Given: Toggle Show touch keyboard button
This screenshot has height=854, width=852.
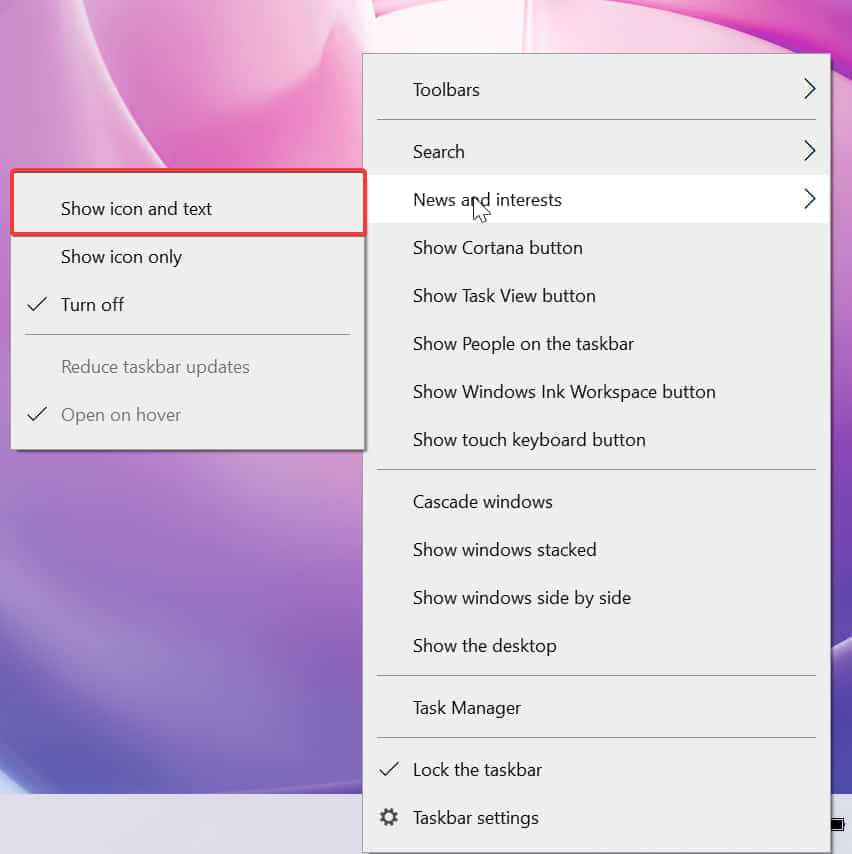Looking at the screenshot, I should pyautogui.click(x=597, y=440).
